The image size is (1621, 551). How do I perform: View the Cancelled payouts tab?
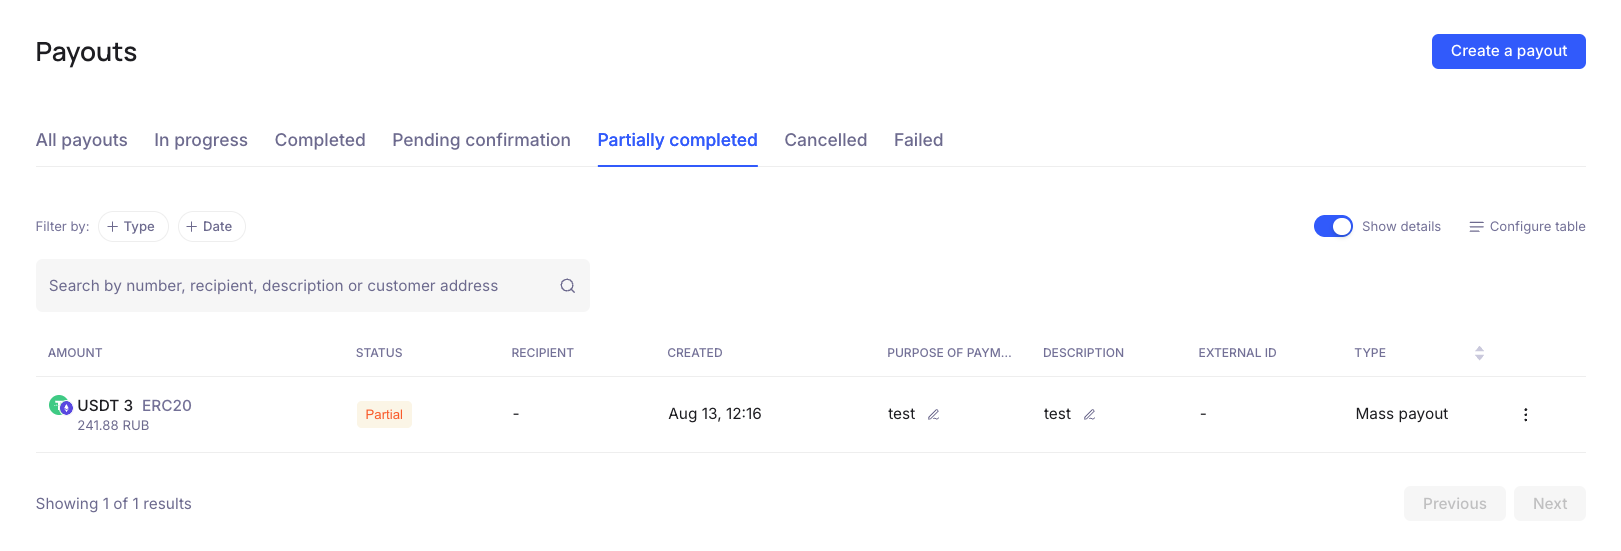coord(825,140)
